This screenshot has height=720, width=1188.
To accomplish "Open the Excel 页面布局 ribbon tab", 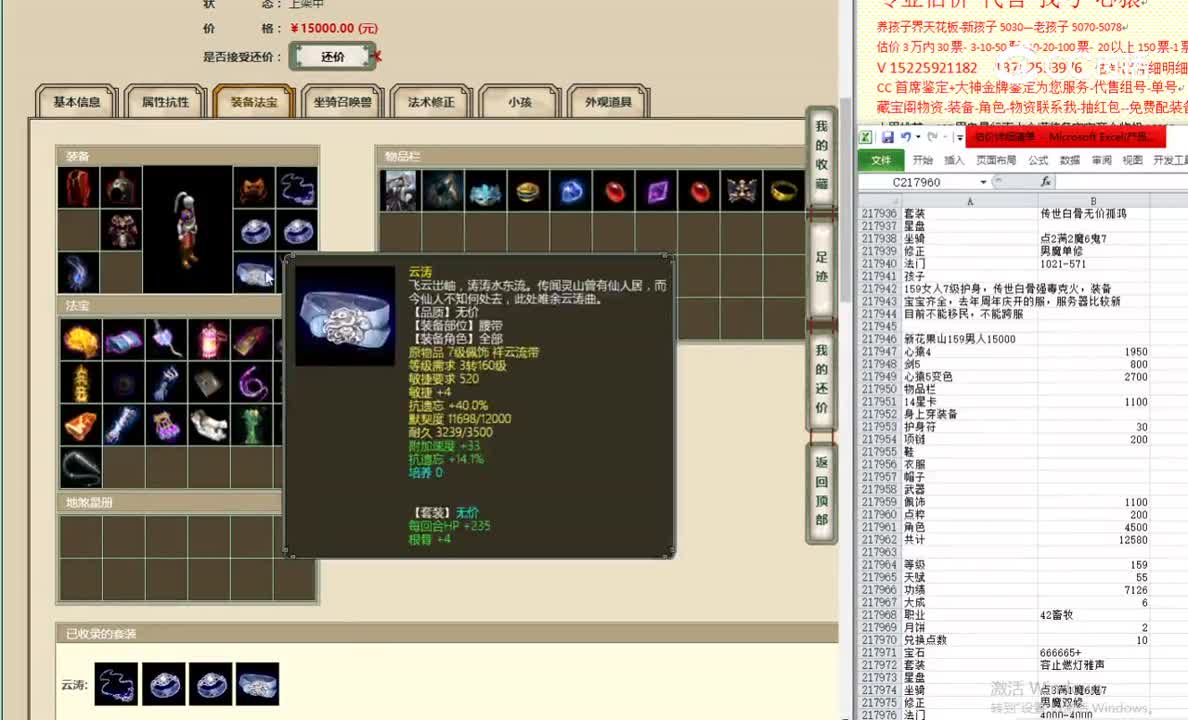I will pyautogui.click(x=996, y=160).
